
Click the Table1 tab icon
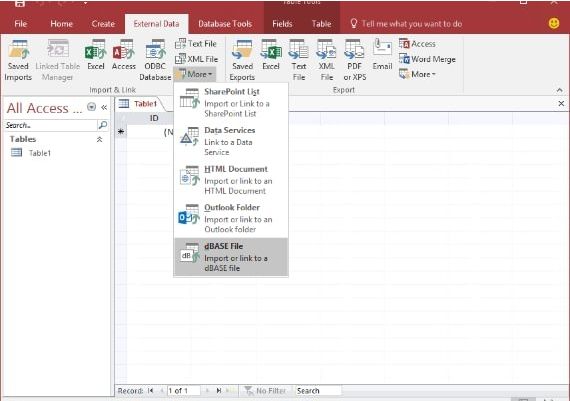click(124, 104)
